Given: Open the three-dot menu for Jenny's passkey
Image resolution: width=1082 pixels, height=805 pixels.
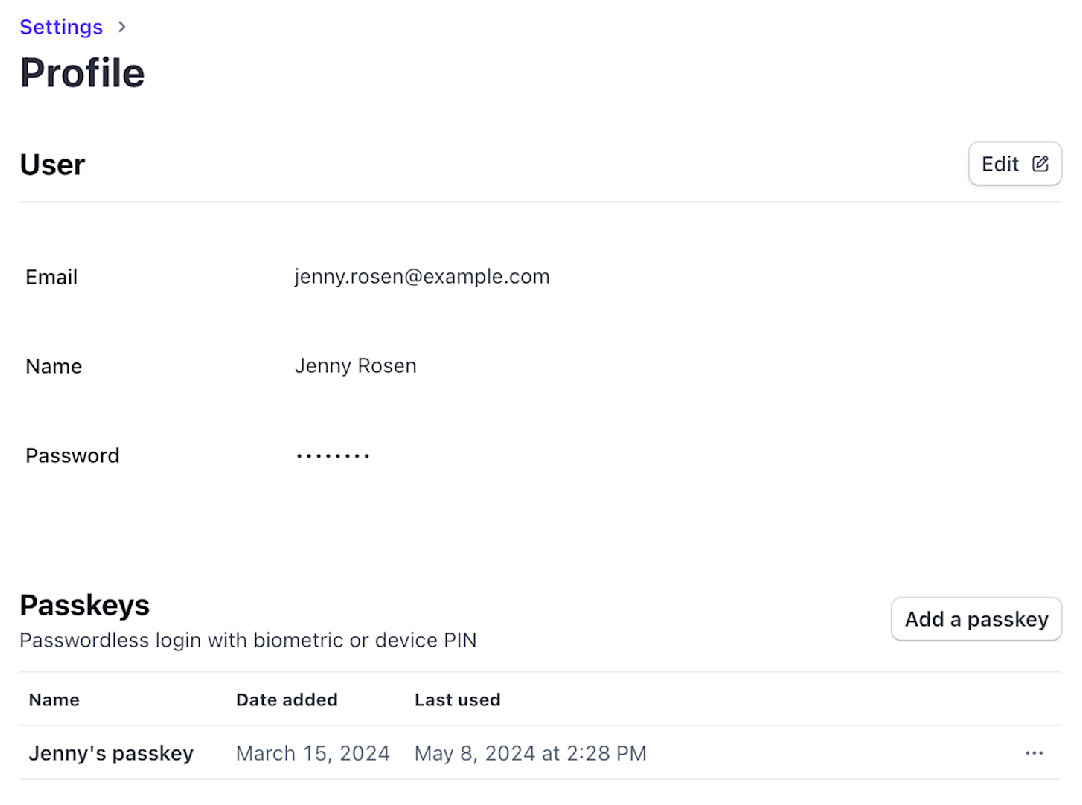Looking at the screenshot, I should click(1034, 753).
